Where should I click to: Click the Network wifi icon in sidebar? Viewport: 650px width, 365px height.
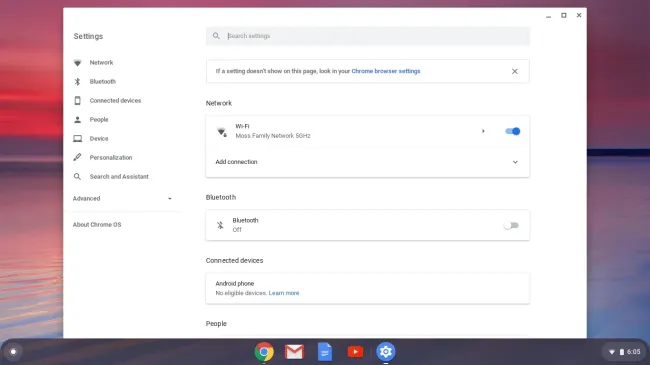pos(78,63)
